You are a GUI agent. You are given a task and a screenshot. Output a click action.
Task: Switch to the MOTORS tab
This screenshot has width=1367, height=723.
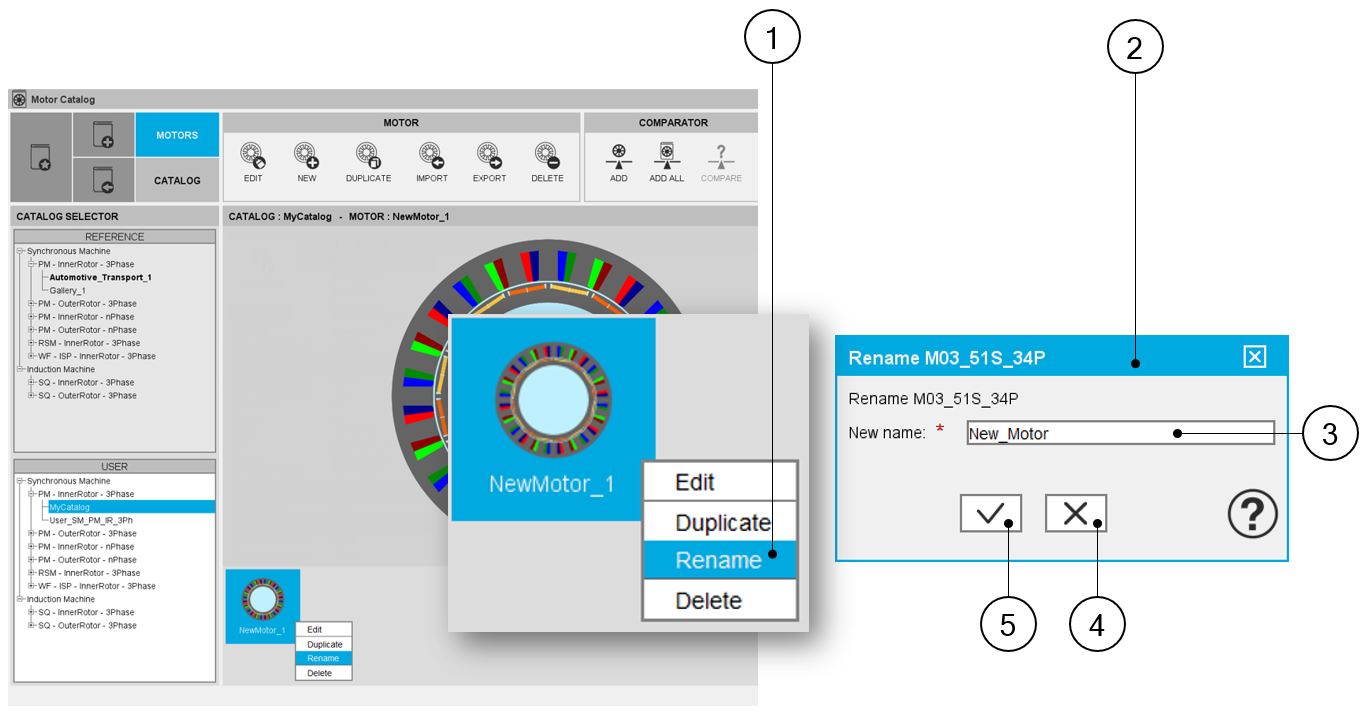point(177,135)
